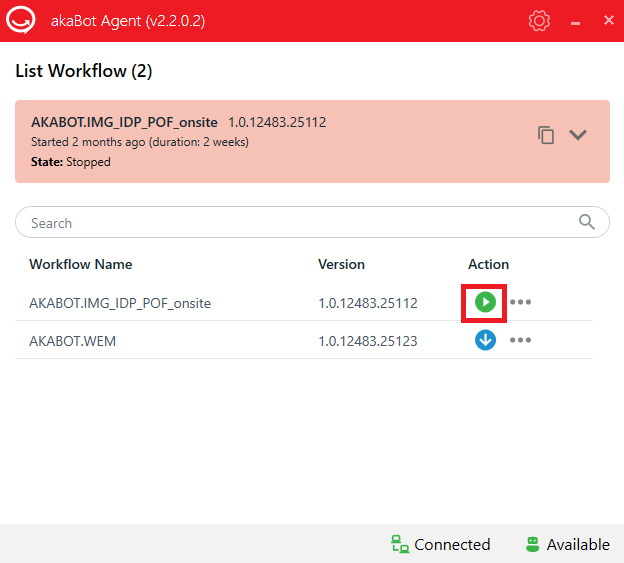Viewport: 624px width, 563px height.
Task: Click the akaBot logo in title bar
Action: [21, 20]
